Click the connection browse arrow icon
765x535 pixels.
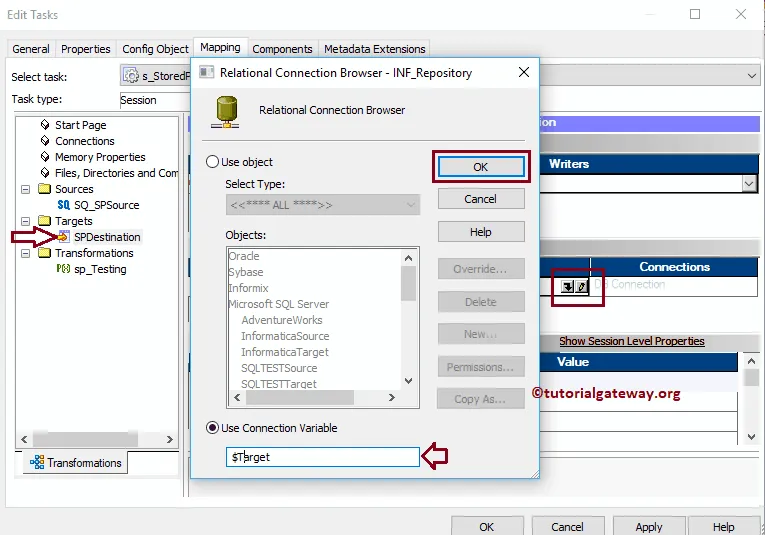(x=567, y=286)
